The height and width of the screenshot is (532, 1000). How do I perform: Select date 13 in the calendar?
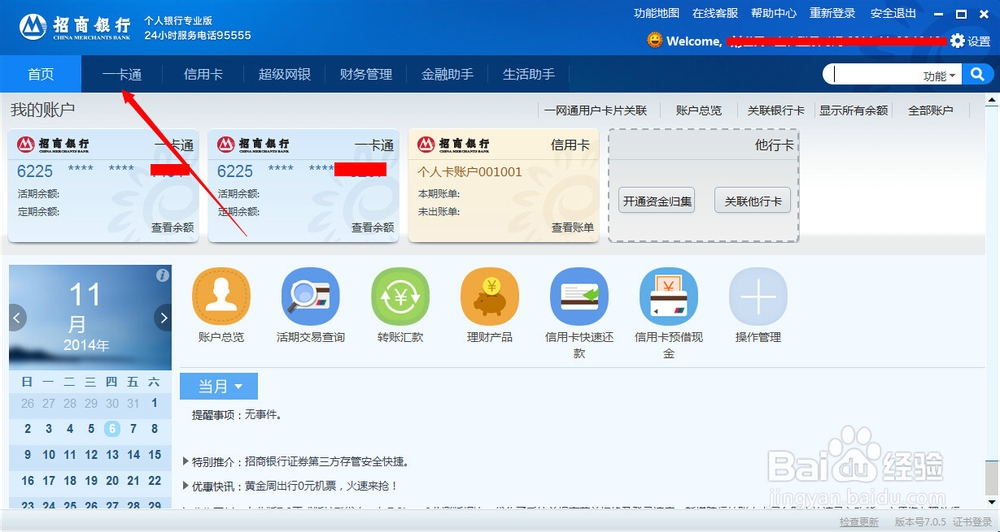coord(112,455)
